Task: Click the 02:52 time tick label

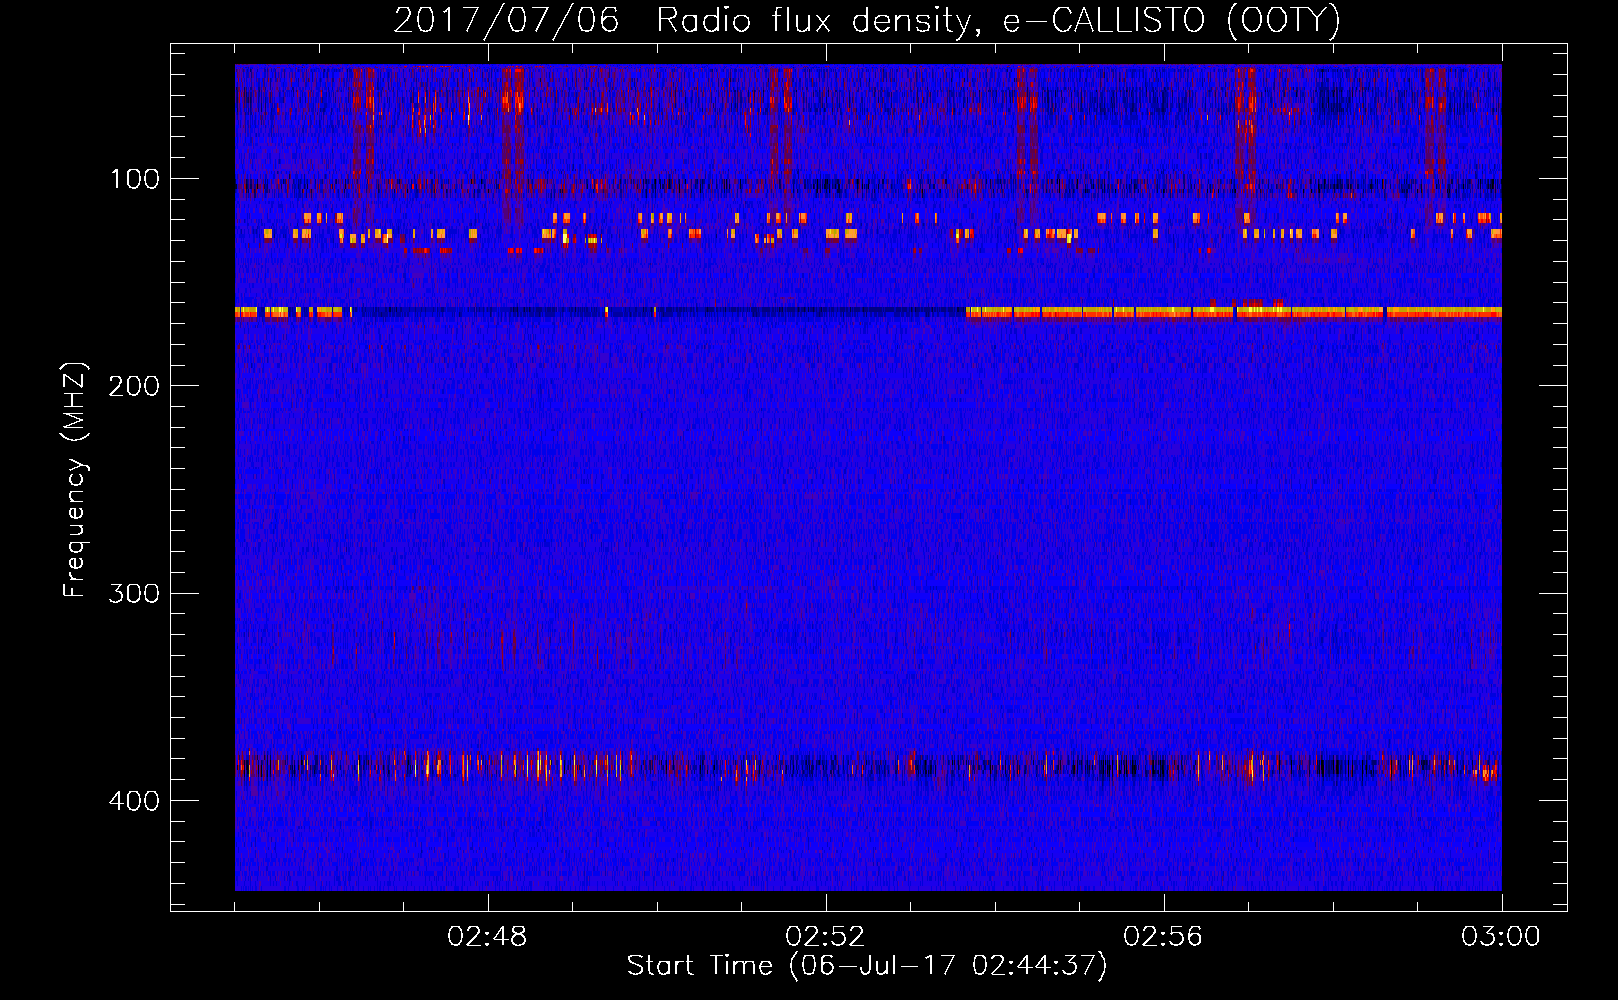Action: click(x=825, y=937)
